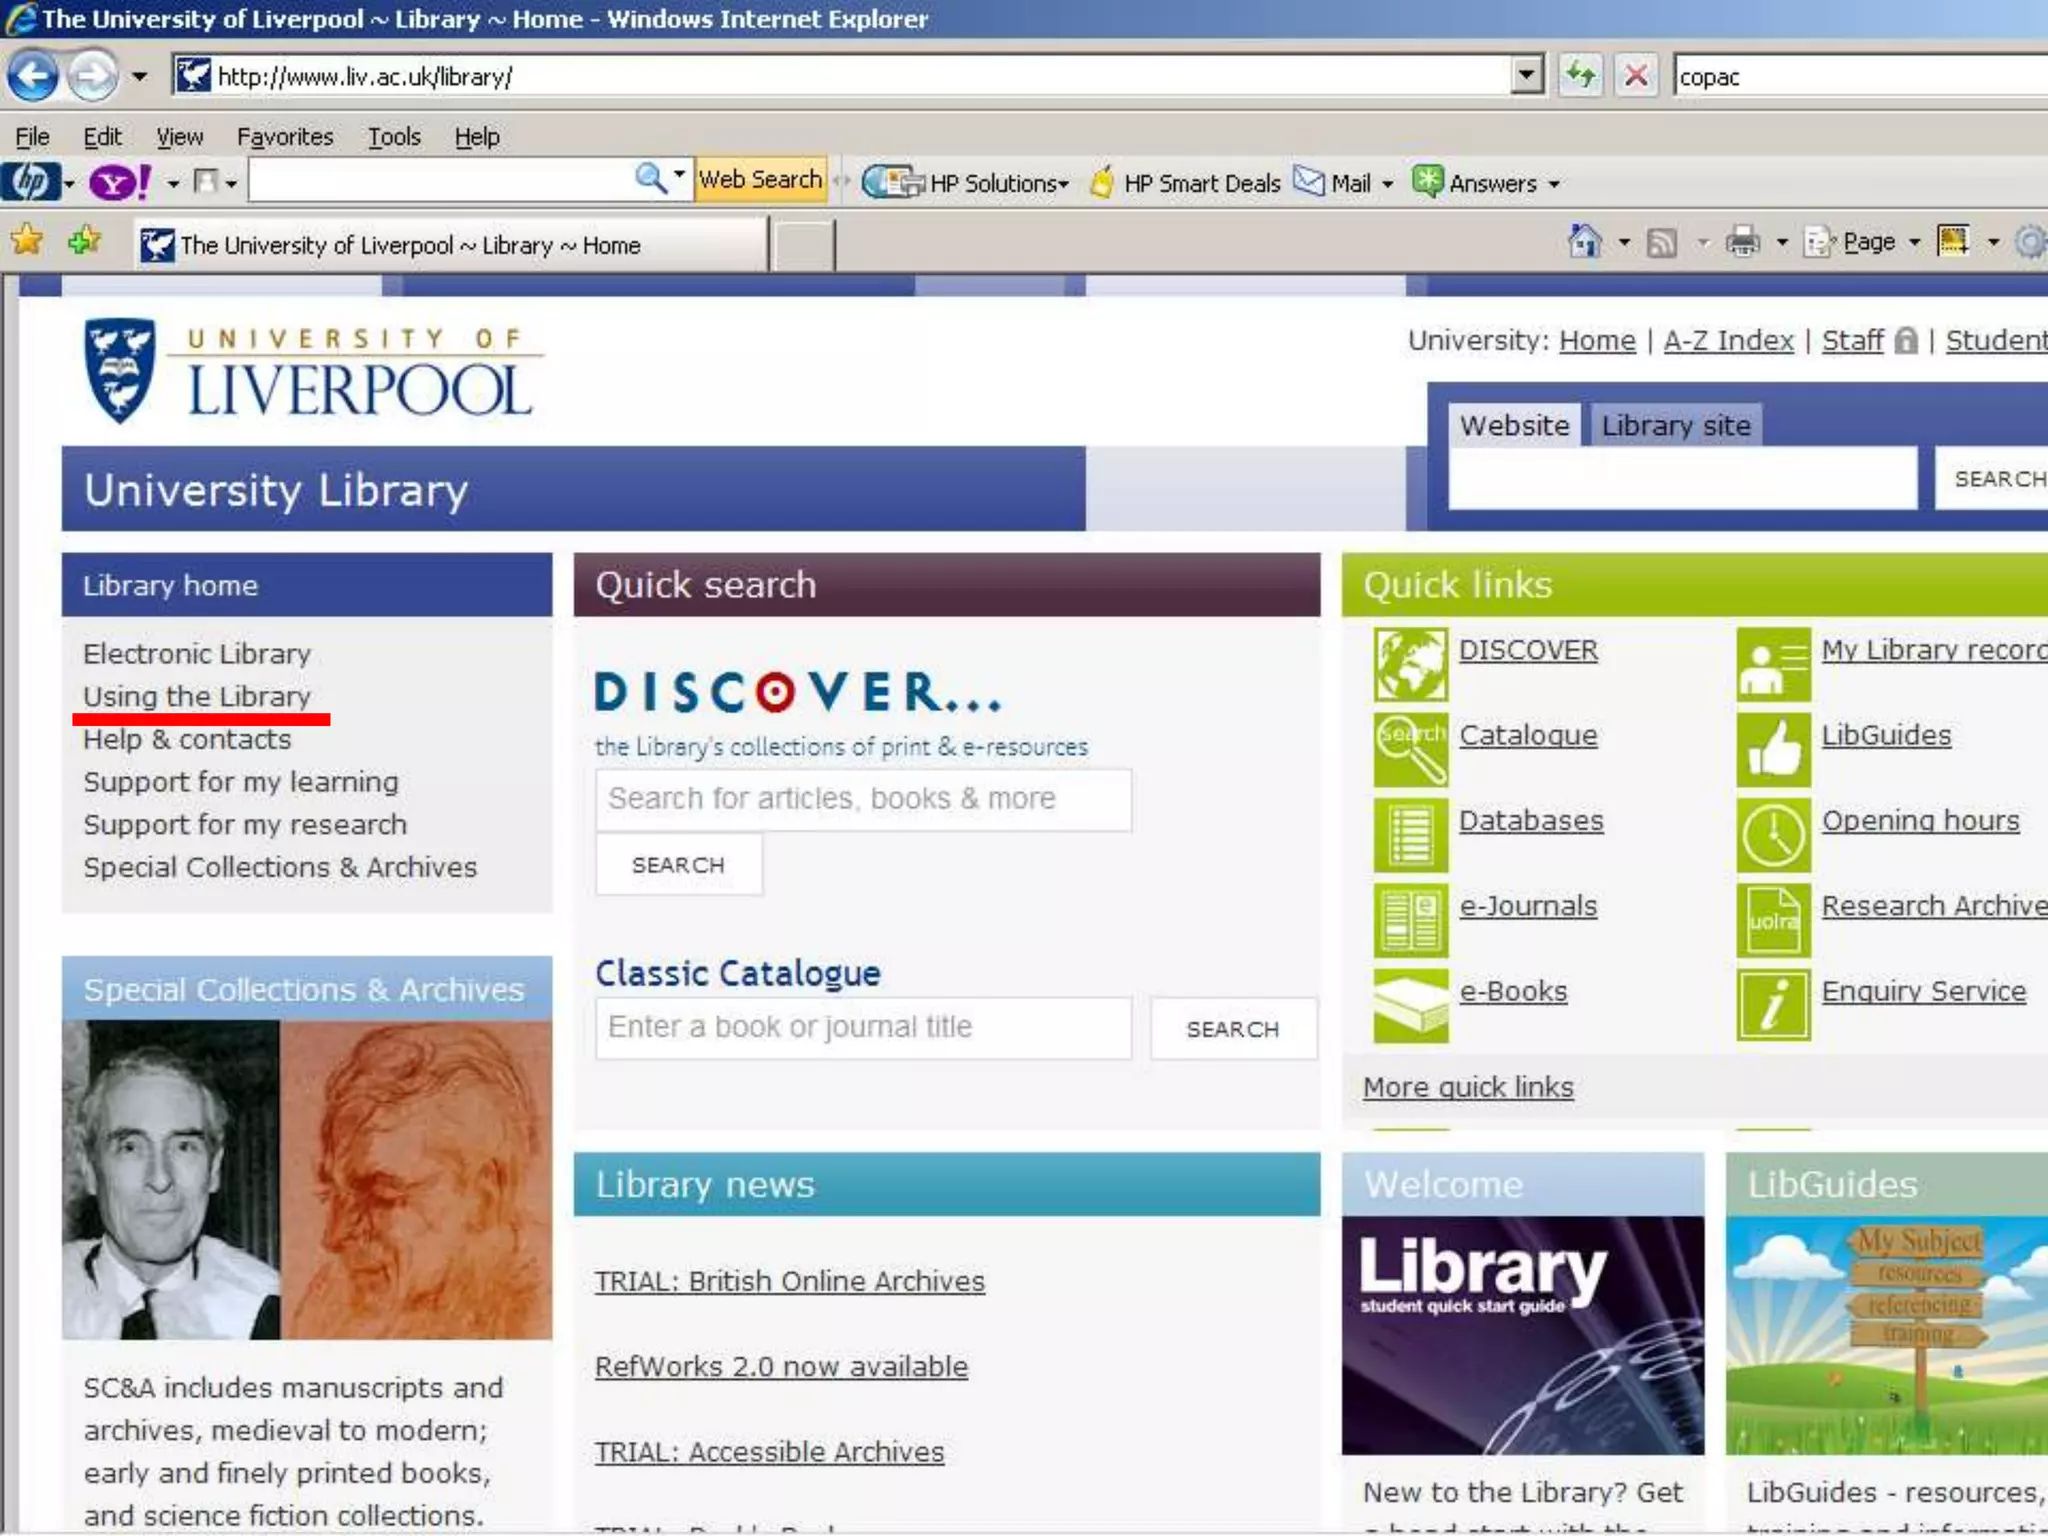
Task: Click the Enquiry Service info icon
Action: pos(1773,1005)
